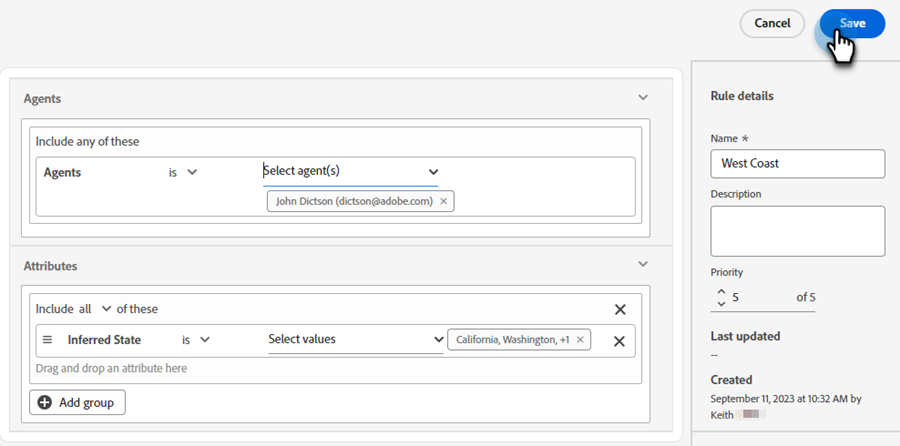Viewport: 900px width, 446px height.
Task: Remove the California, Washington values tag
Action: [580, 340]
